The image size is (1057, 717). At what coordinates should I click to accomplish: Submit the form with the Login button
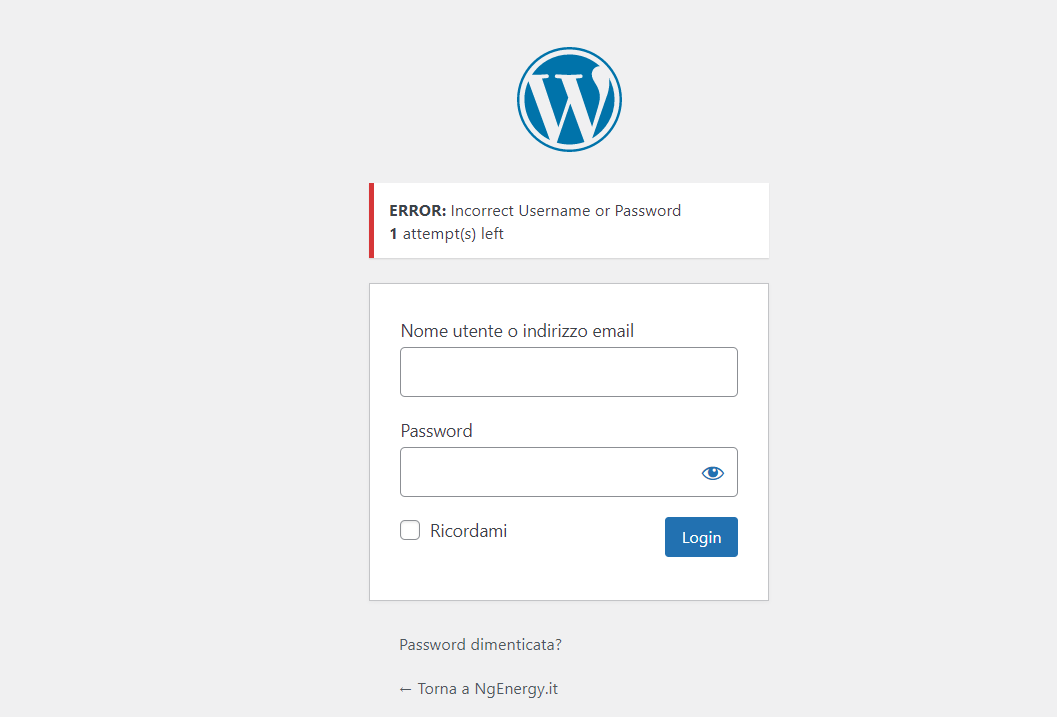[x=701, y=537]
